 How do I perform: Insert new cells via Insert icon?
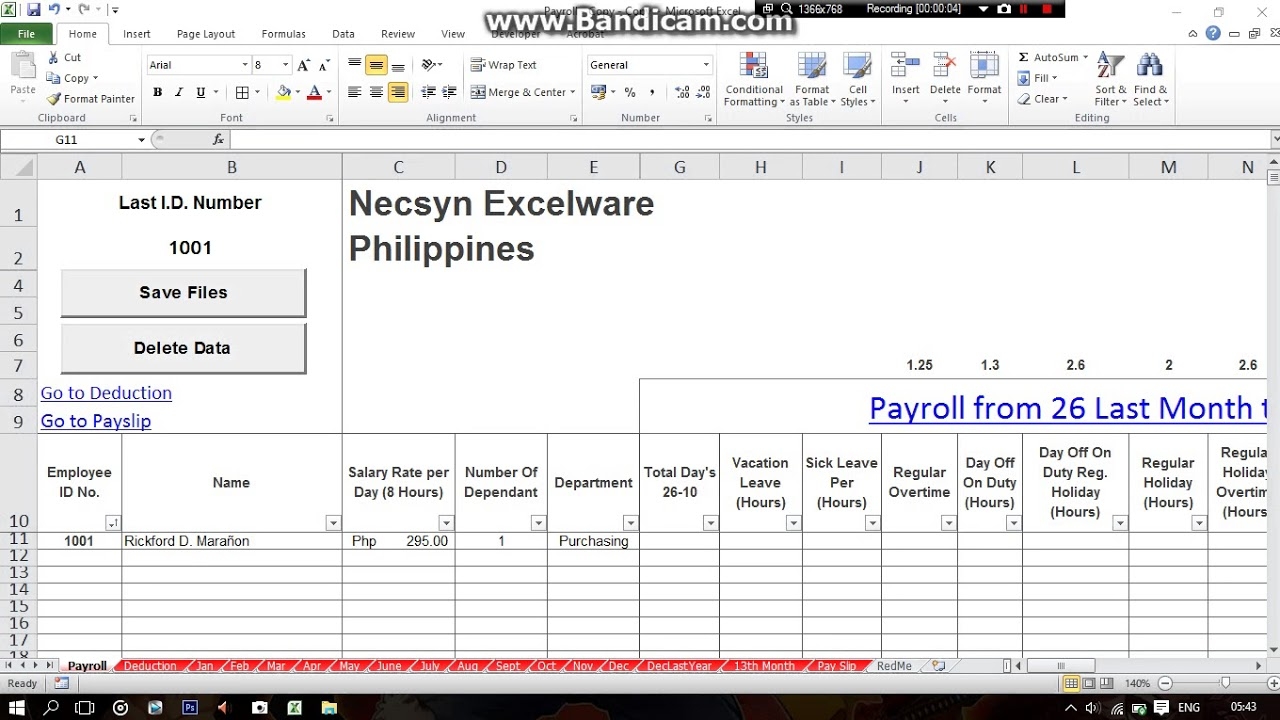point(904,70)
